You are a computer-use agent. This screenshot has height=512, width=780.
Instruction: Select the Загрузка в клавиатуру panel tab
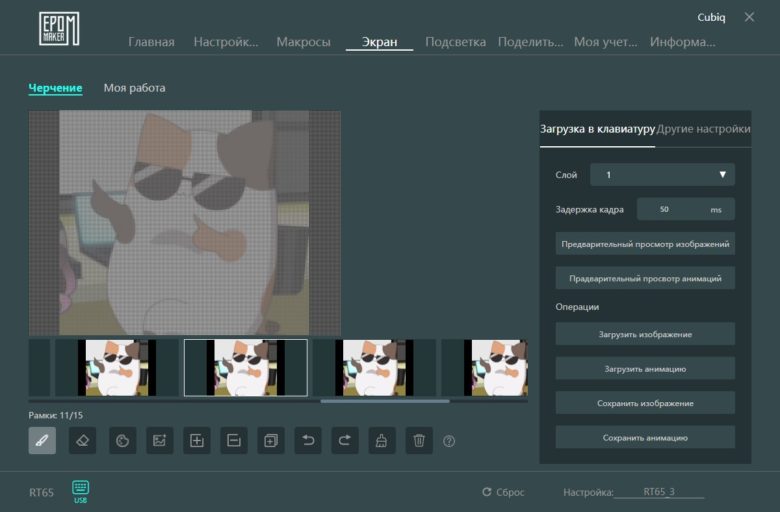point(597,129)
